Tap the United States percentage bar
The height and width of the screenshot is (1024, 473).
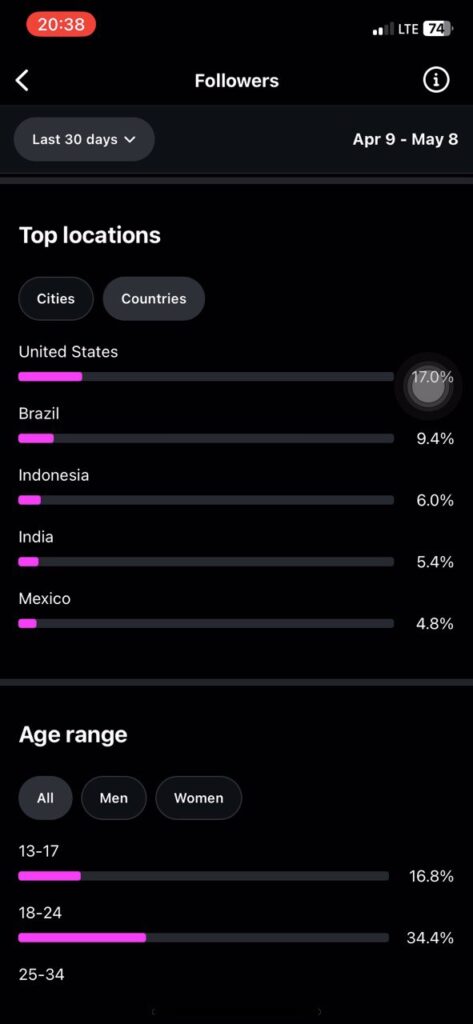click(206, 376)
